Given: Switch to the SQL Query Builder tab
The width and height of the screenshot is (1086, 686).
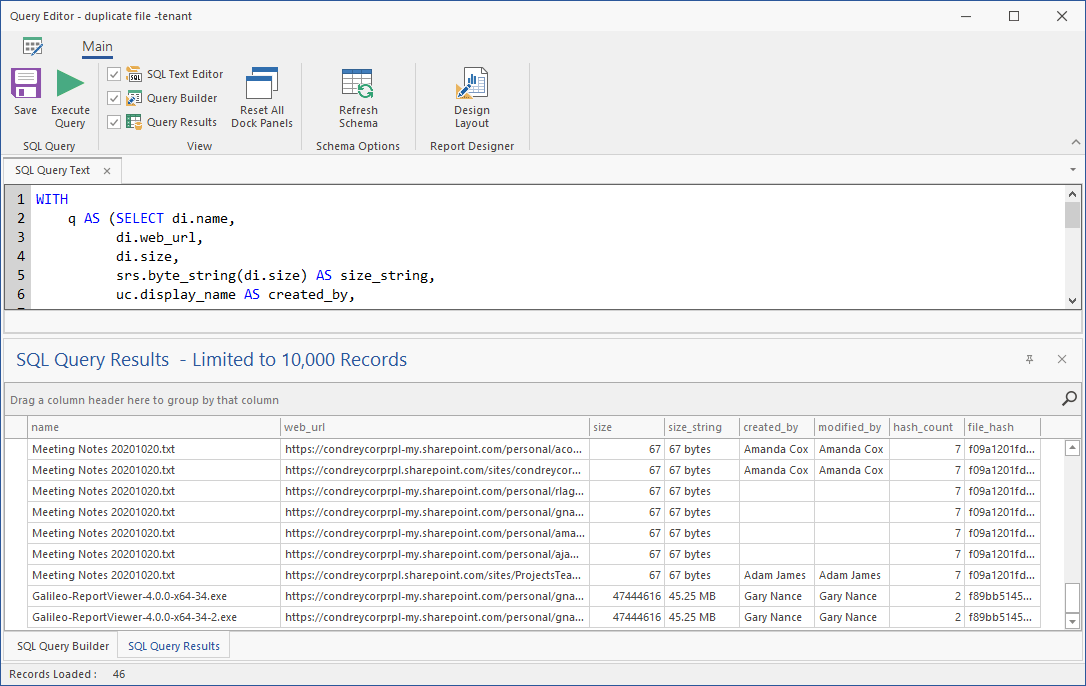Looking at the screenshot, I should click(63, 646).
